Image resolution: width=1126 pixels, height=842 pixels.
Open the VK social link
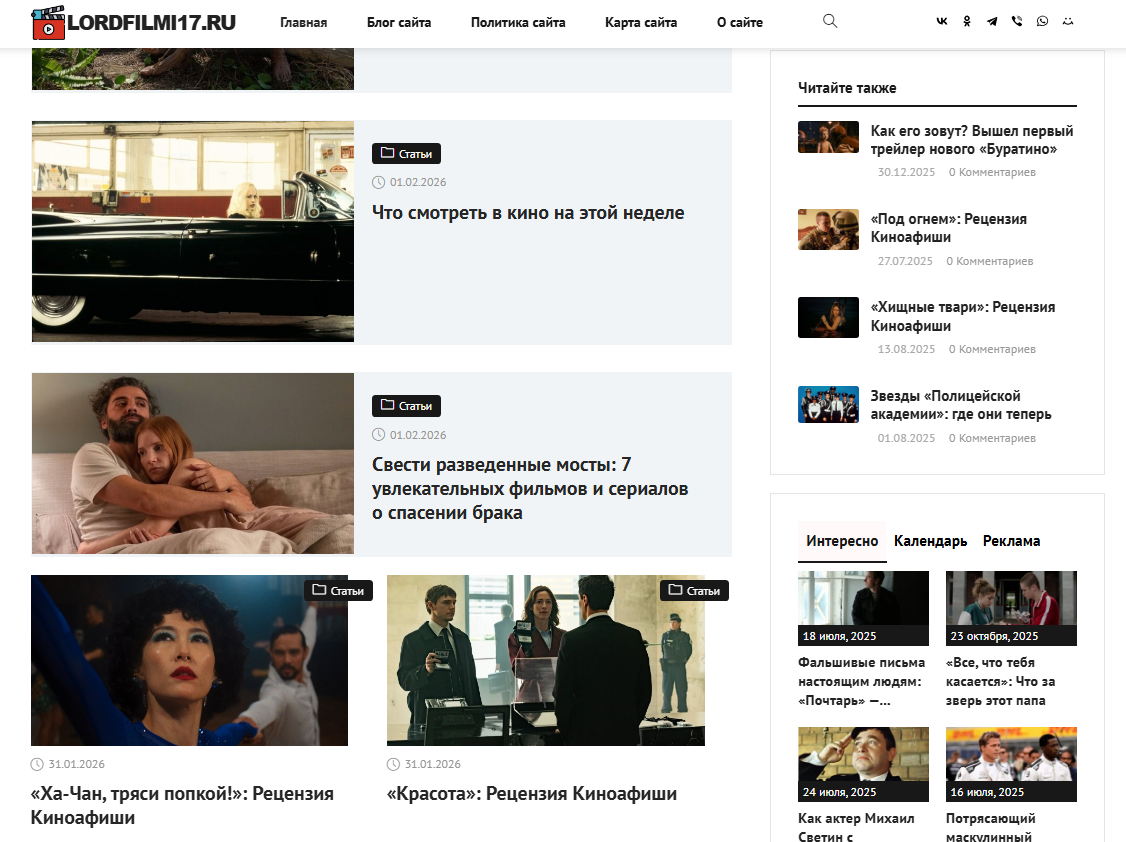[x=941, y=22]
